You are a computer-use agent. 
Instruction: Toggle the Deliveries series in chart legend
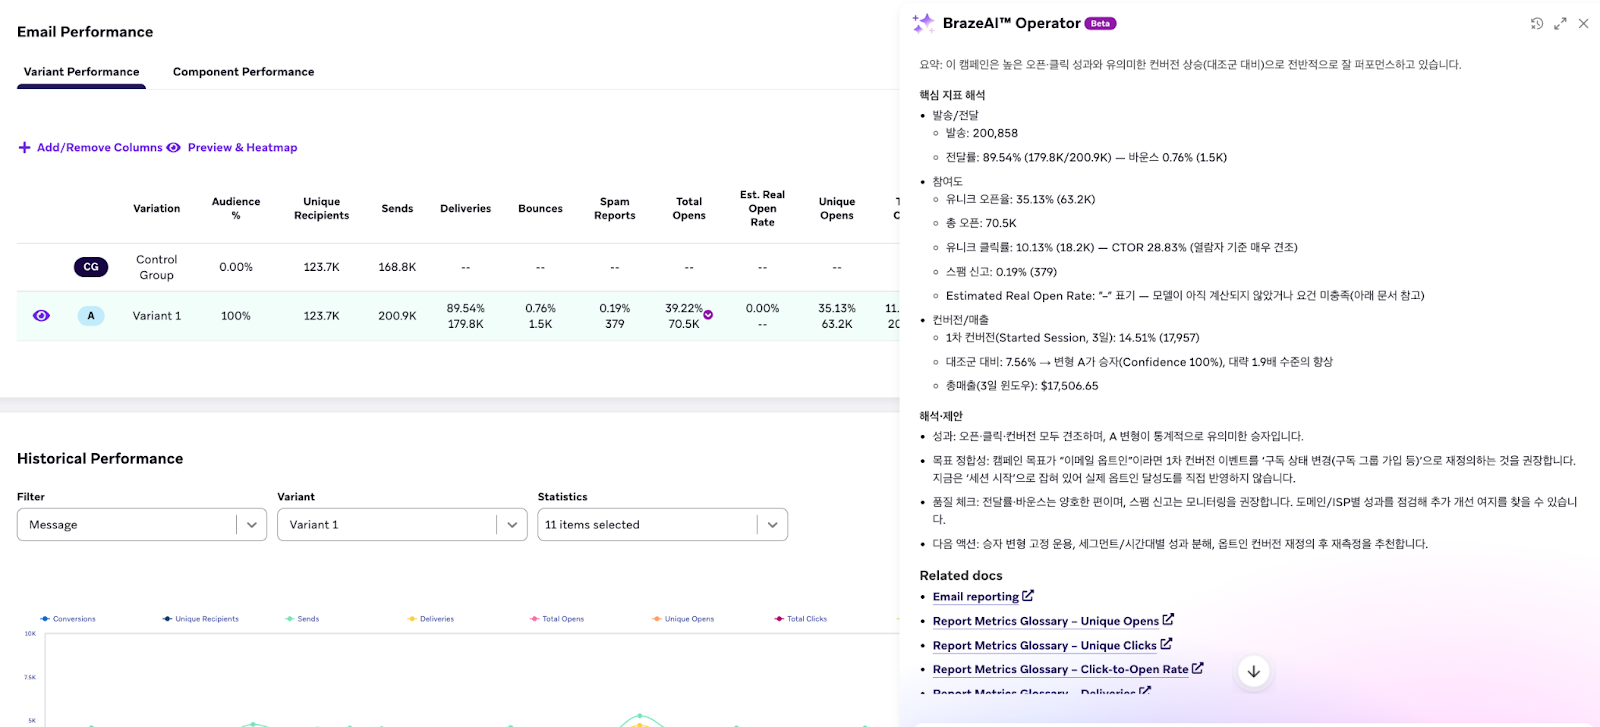[431, 619]
